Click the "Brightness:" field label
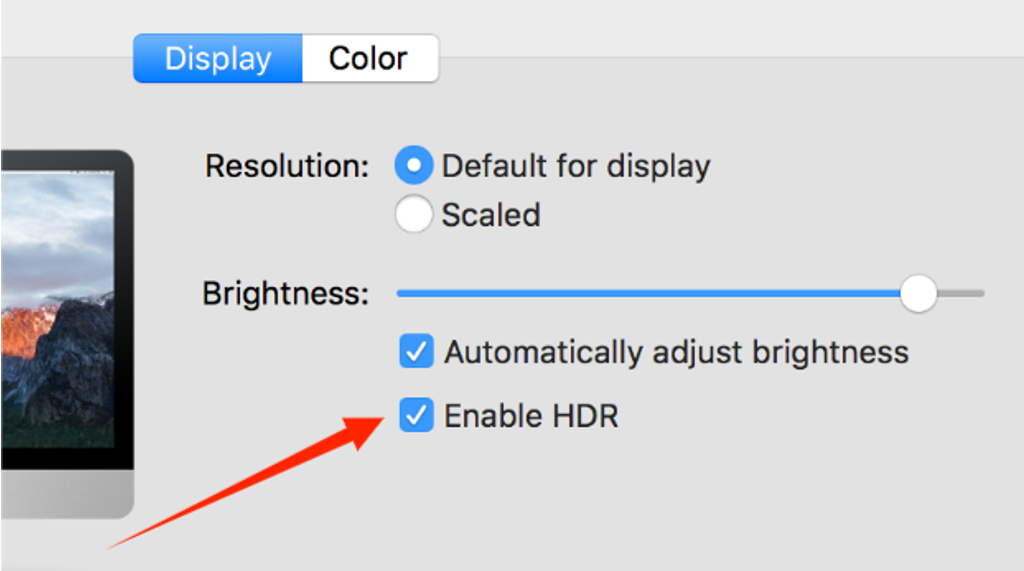1024x571 pixels. point(285,294)
